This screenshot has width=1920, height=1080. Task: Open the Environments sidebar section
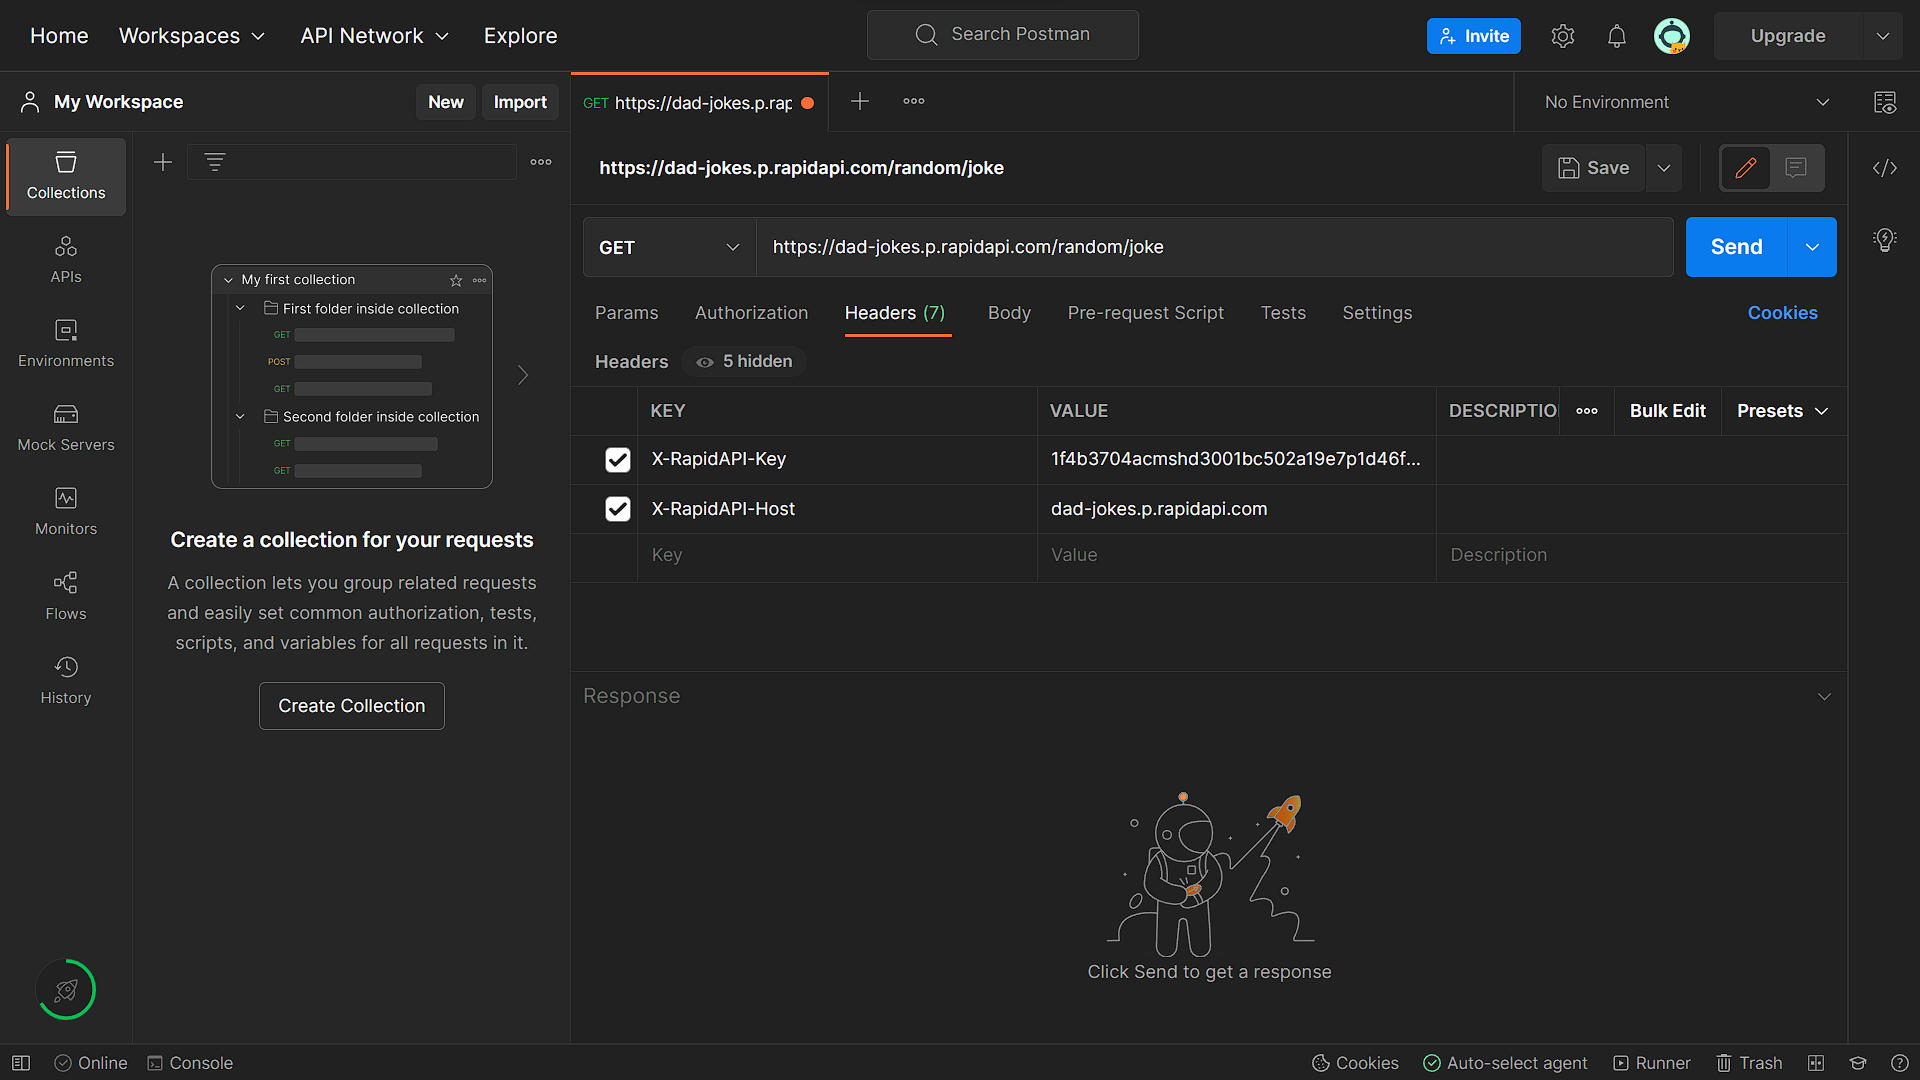click(66, 344)
